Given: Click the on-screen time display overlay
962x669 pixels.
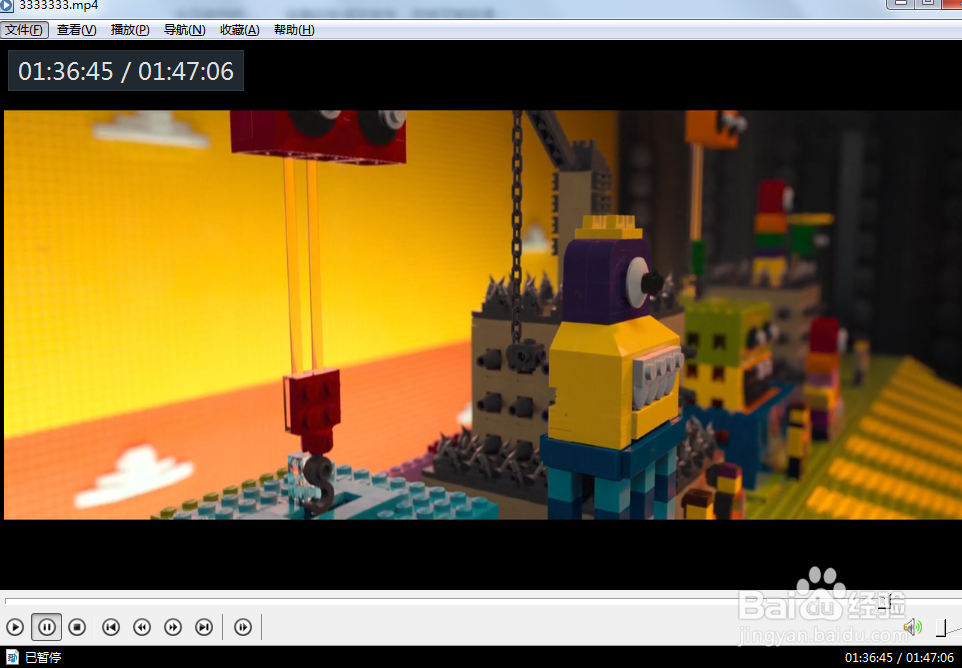Looking at the screenshot, I should [126, 71].
